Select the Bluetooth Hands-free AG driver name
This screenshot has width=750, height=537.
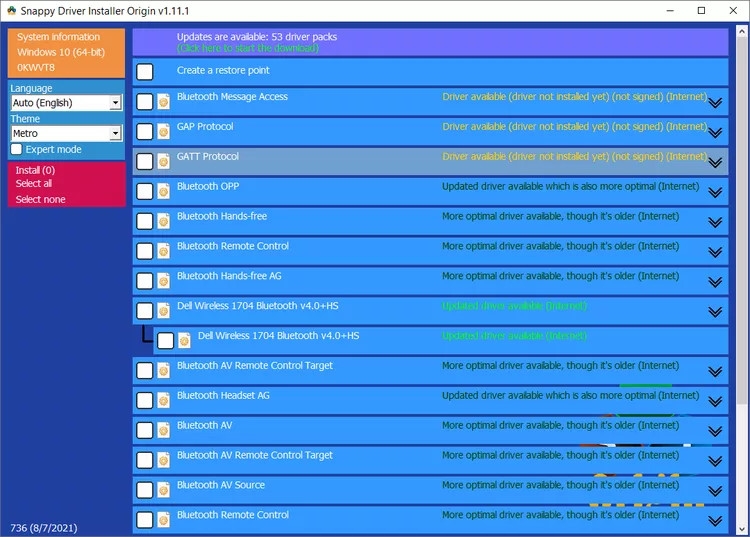pos(229,276)
